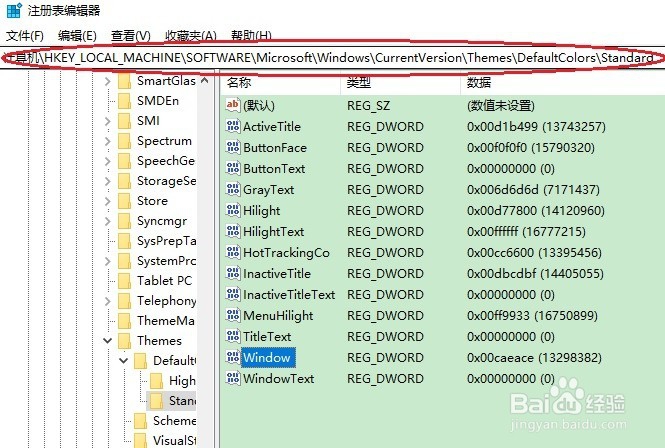The image size is (665, 448).
Task: Expand the SmartGlass tree node
Action: (108, 81)
